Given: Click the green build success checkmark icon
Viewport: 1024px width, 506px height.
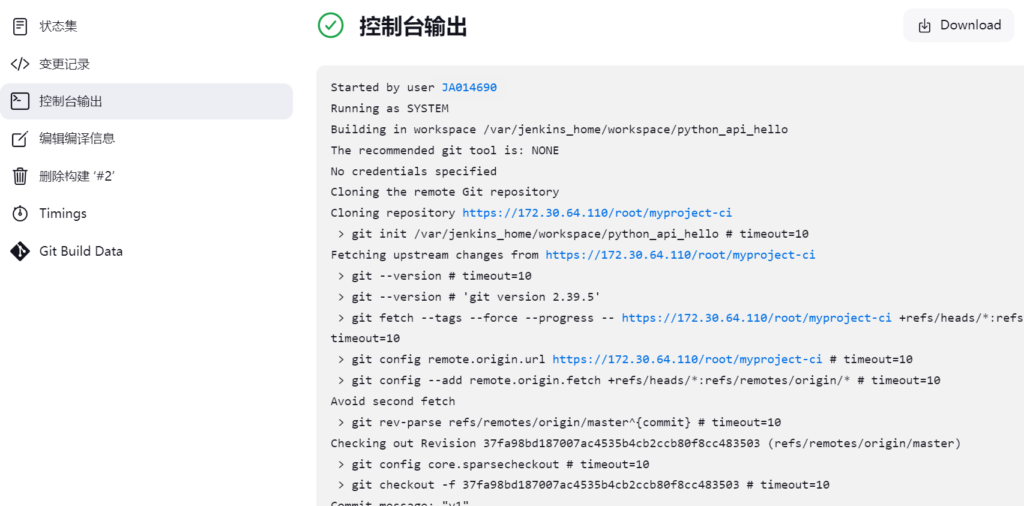Looking at the screenshot, I should 331,26.
